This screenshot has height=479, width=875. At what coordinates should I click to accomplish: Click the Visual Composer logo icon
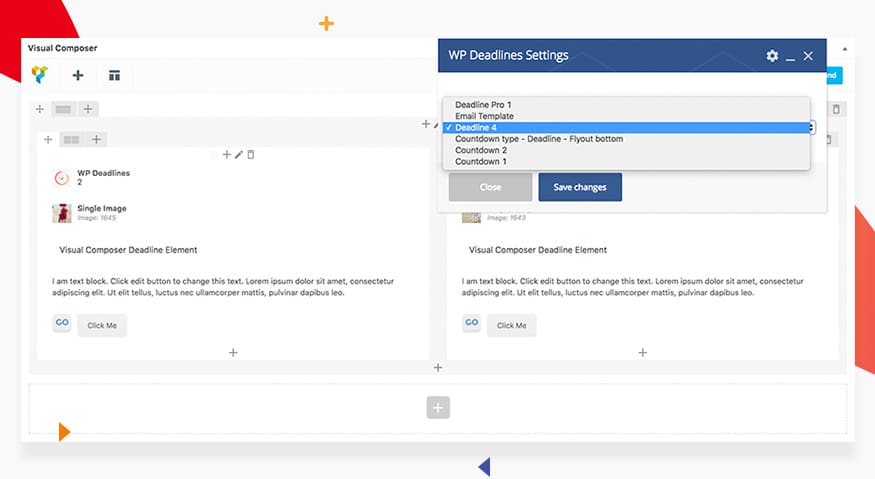pos(40,74)
